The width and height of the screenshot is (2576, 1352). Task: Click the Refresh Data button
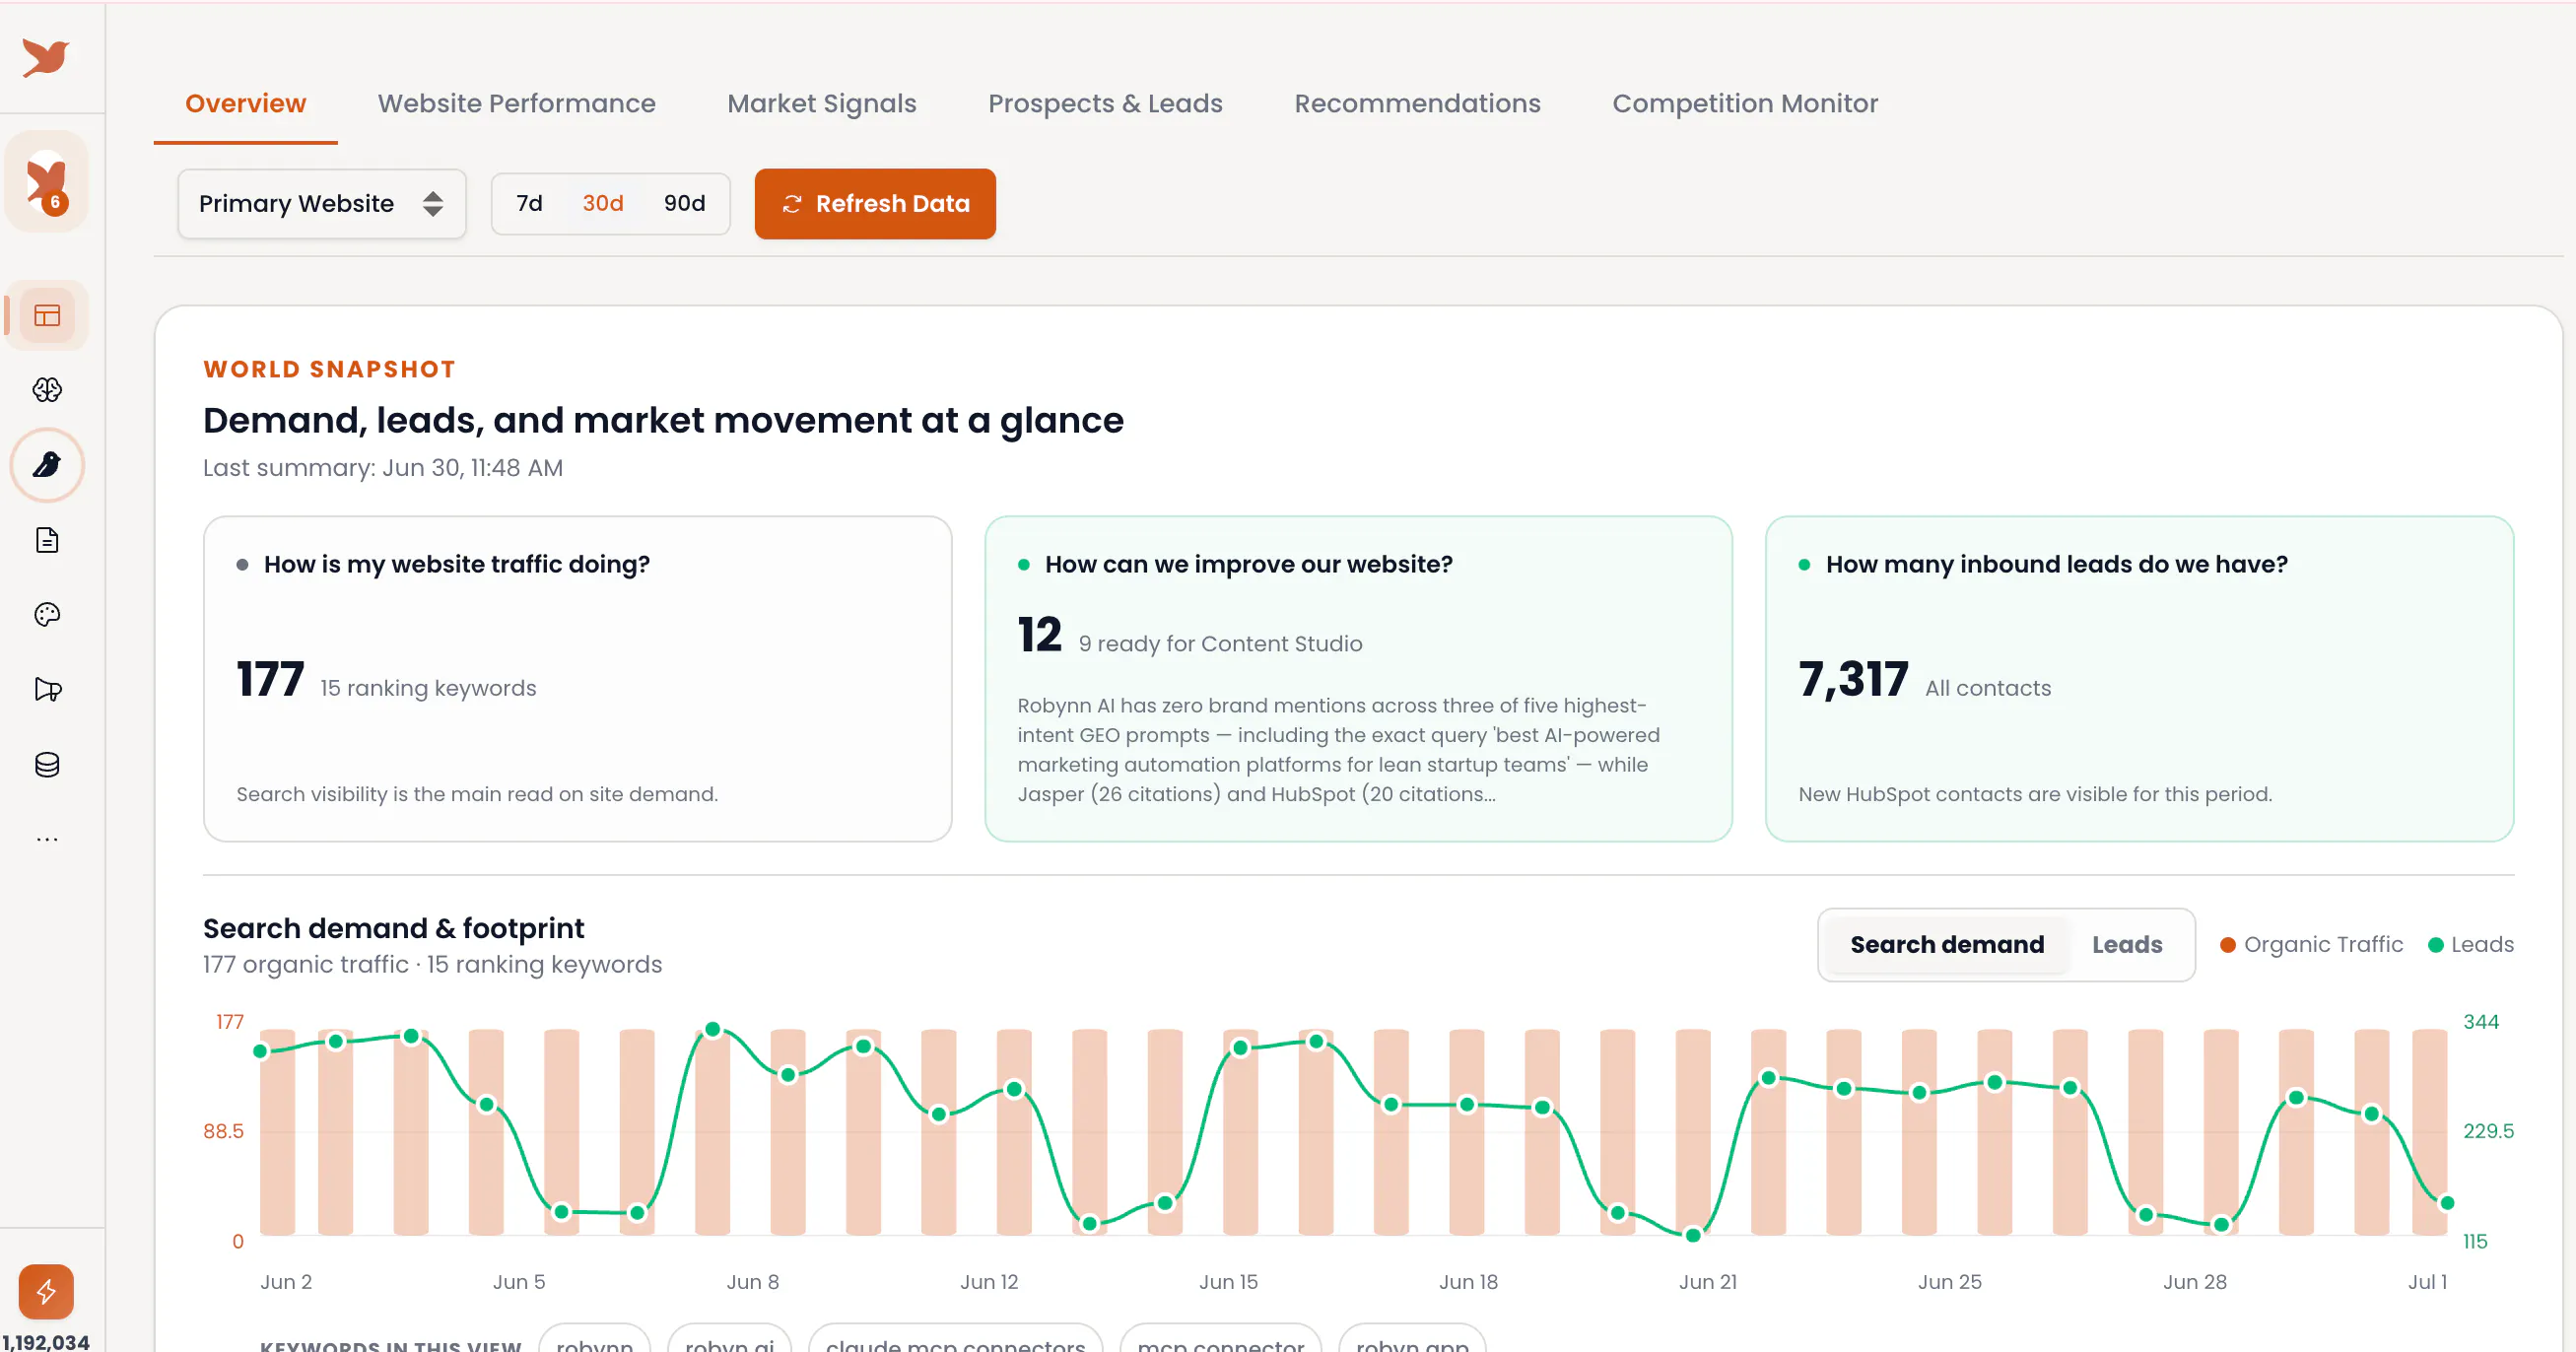(x=875, y=204)
